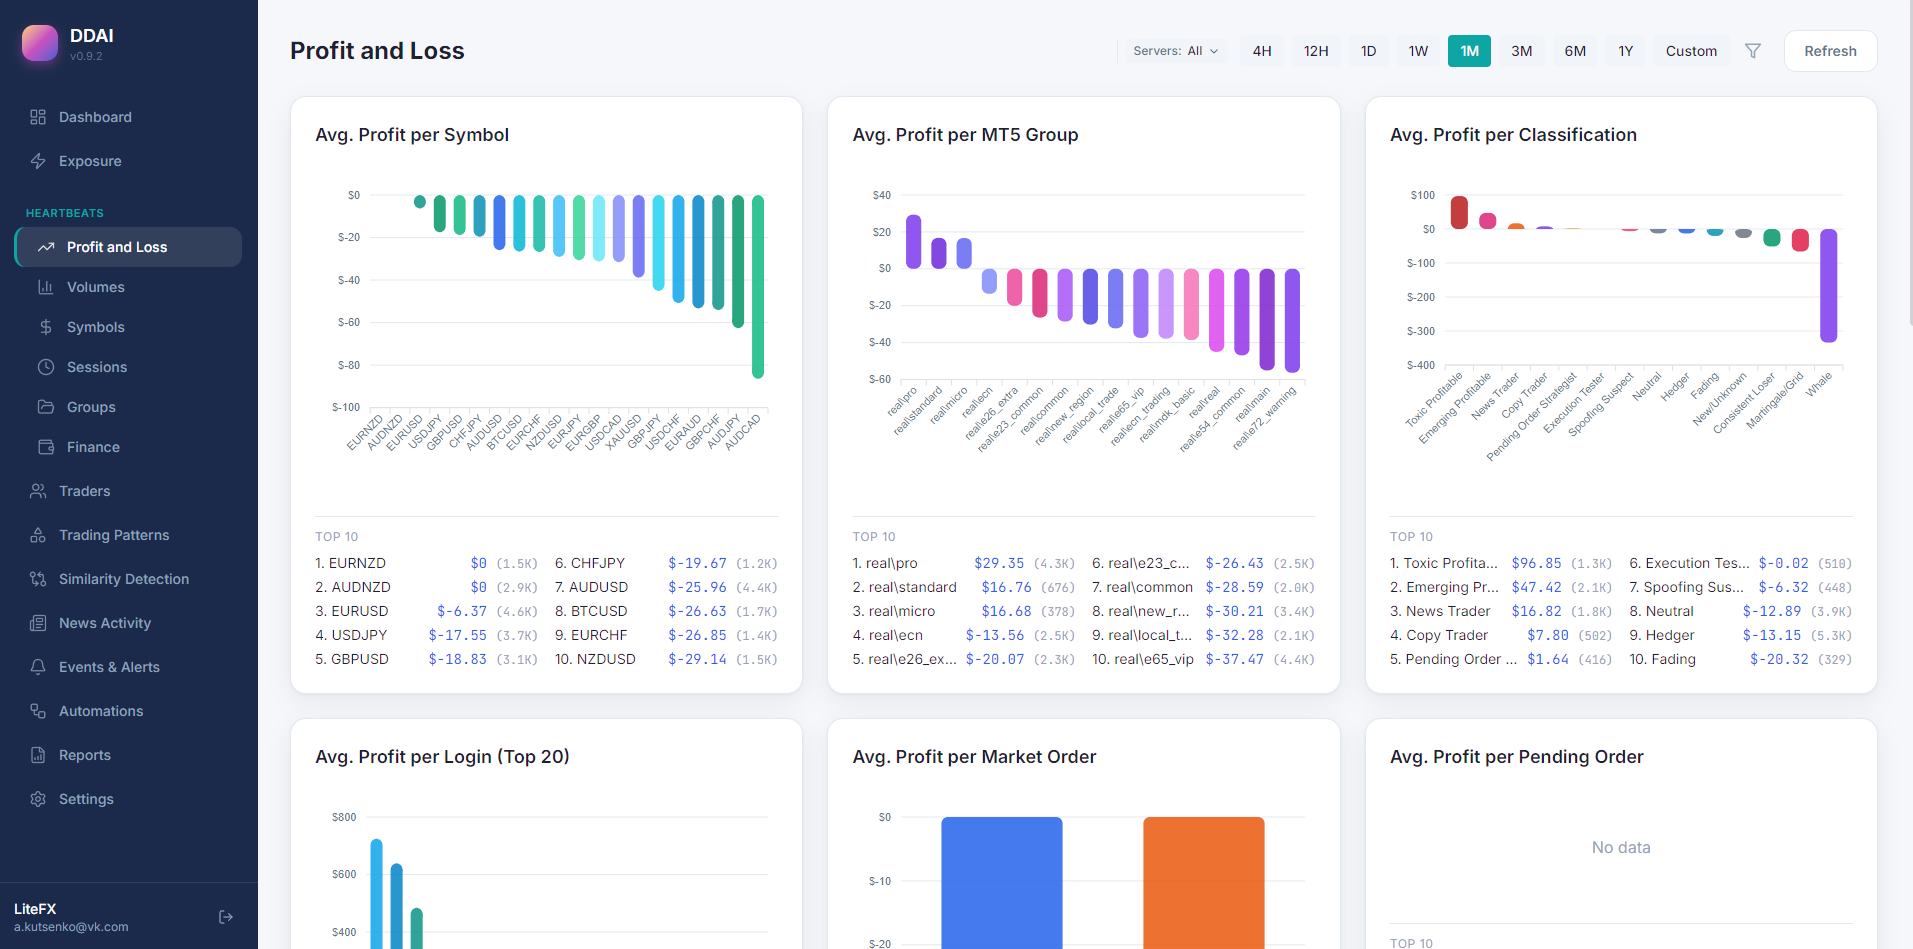Click the Similarity Detection icon
Viewport: 1913px width, 949px height.
click(38, 579)
